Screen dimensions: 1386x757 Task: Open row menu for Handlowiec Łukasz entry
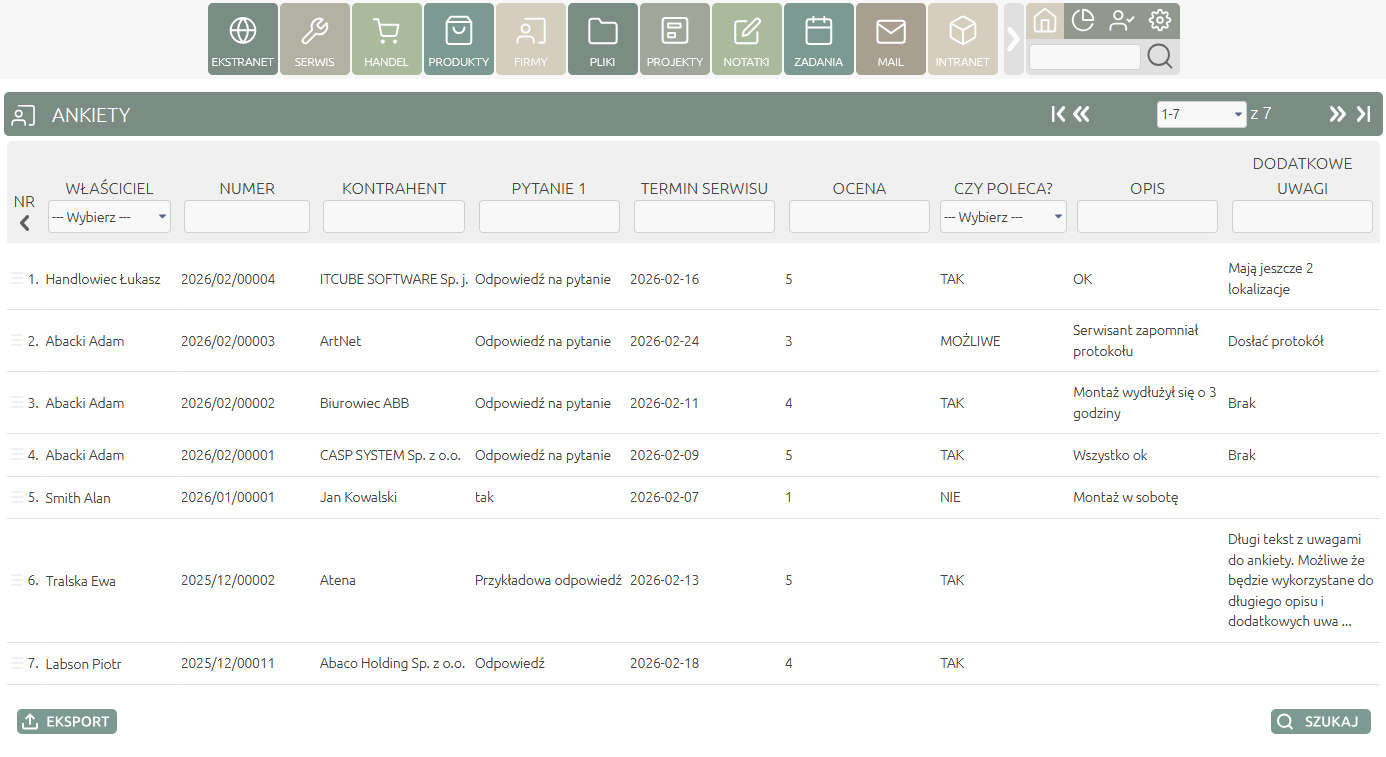pyautogui.click(x=16, y=278)
